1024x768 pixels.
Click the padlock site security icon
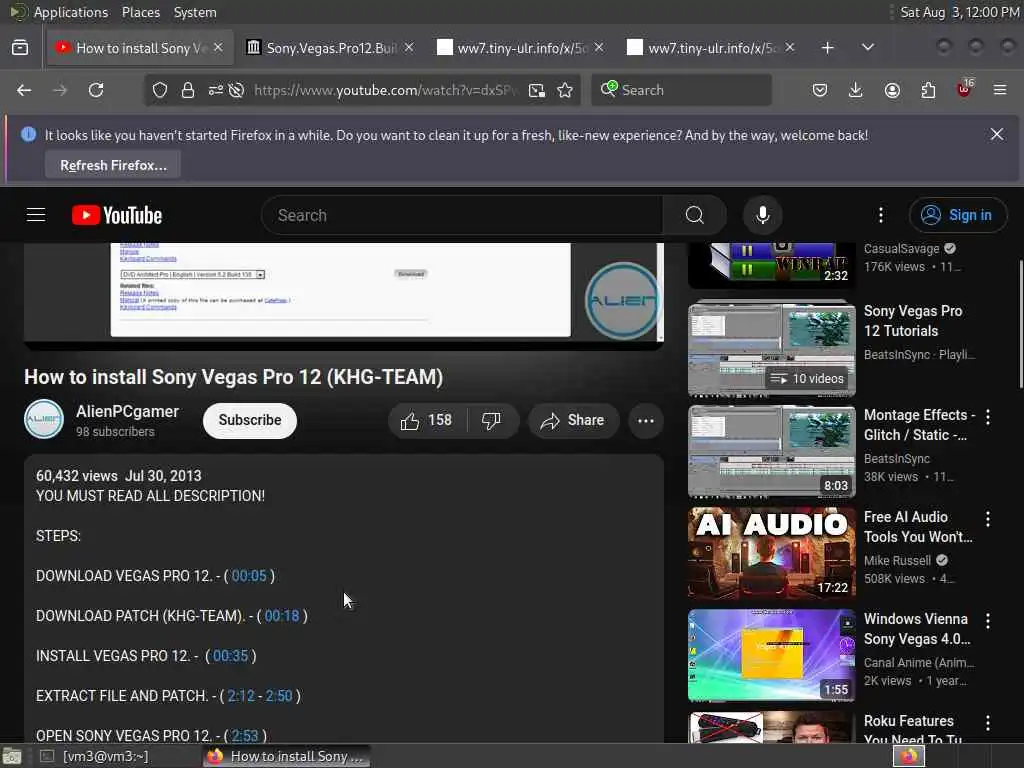pos(188,90)
